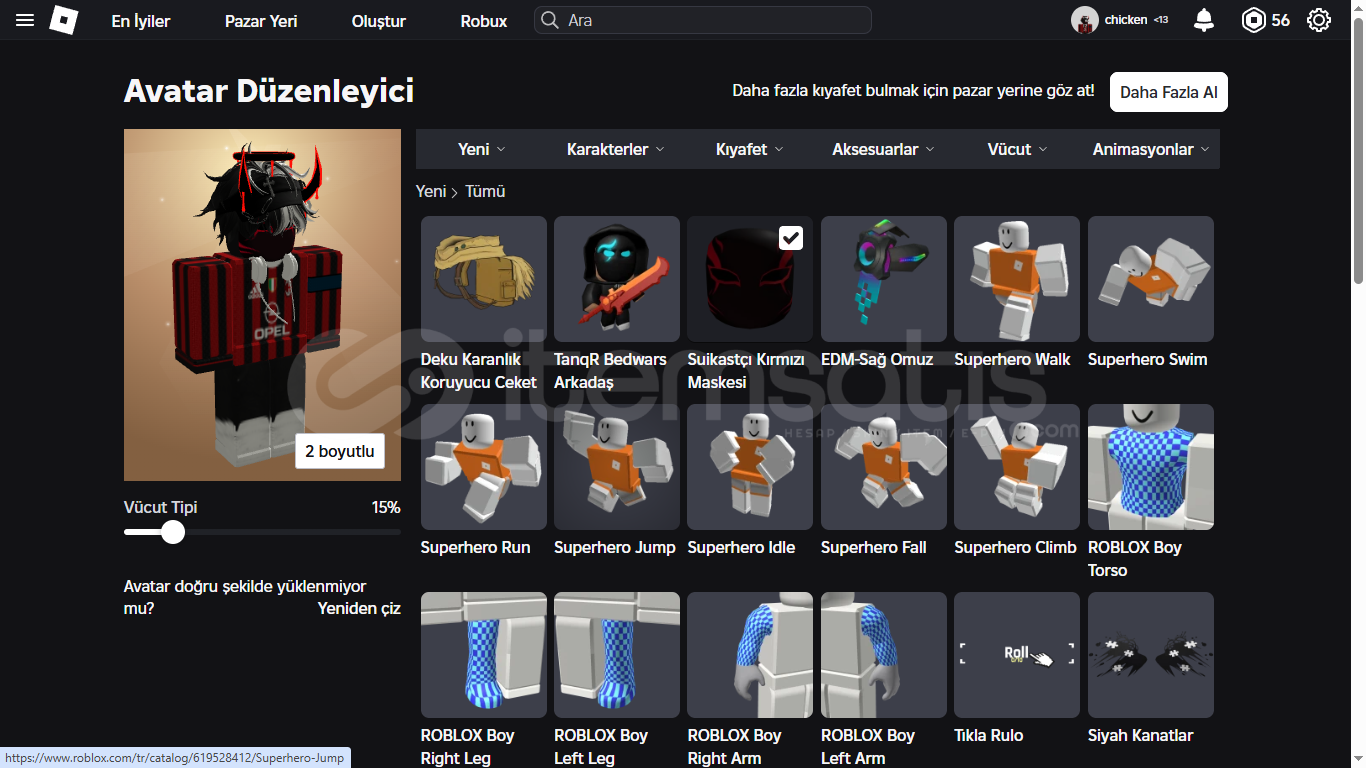Image resolution: width=1366 pixels, height=768 pixels.
Task: Select the Superhero Idle animation thumbnail
Action: click(750, 467)
